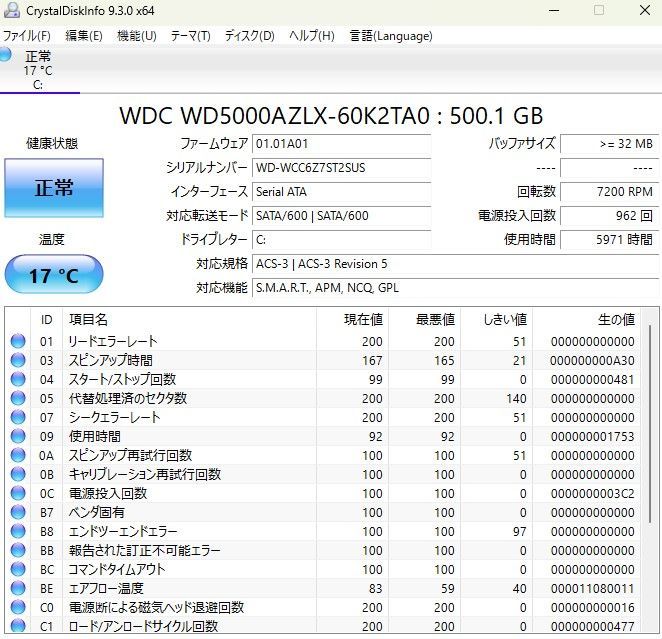Click status orb of row 03 スピンアップ時間
This screenshot has height=639, width=662.
tap(18, 360)
